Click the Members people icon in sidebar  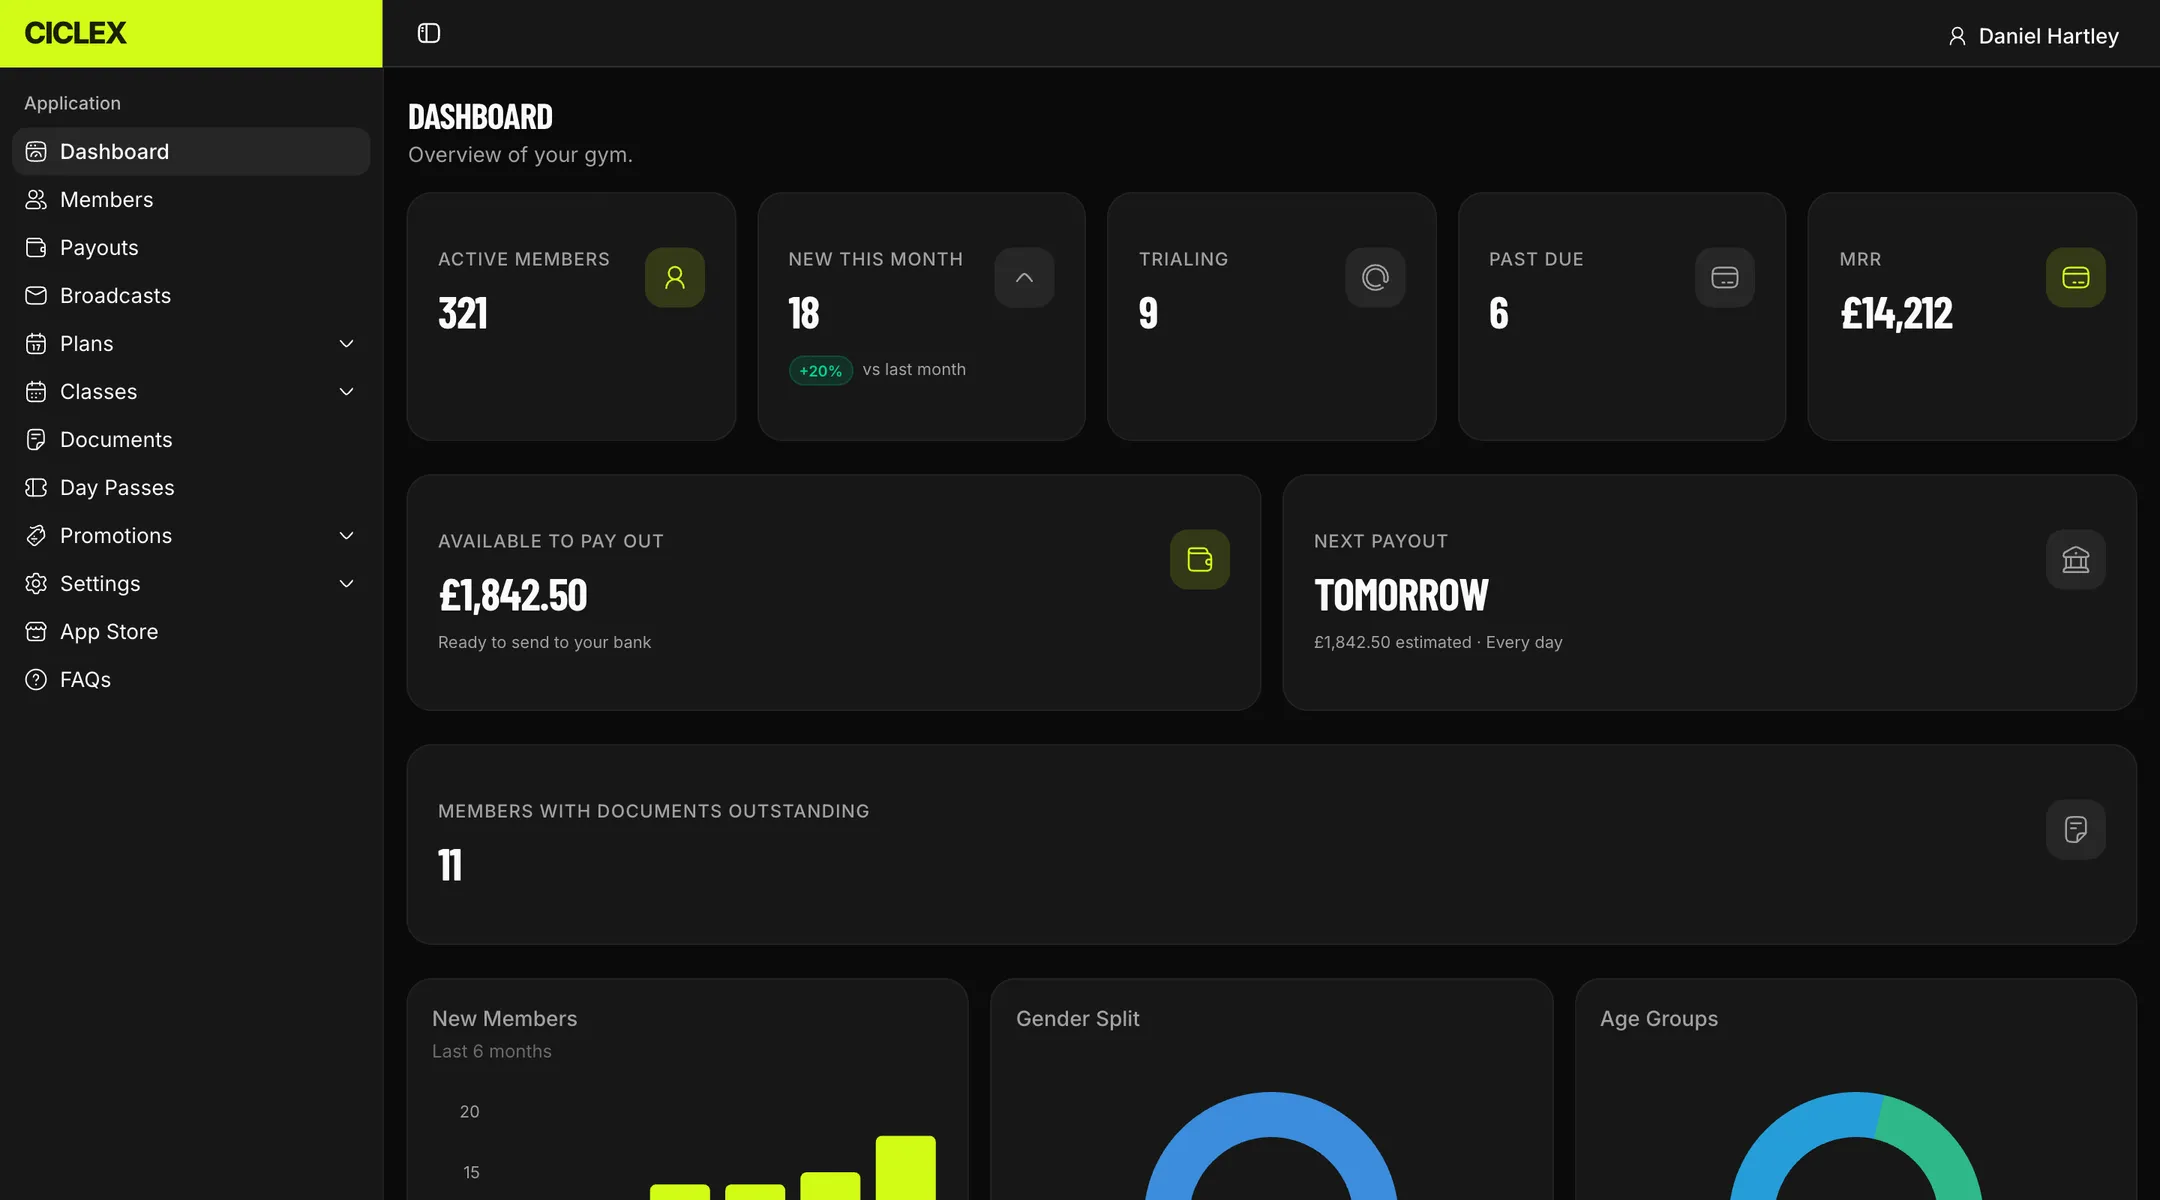tap(36, 199)
